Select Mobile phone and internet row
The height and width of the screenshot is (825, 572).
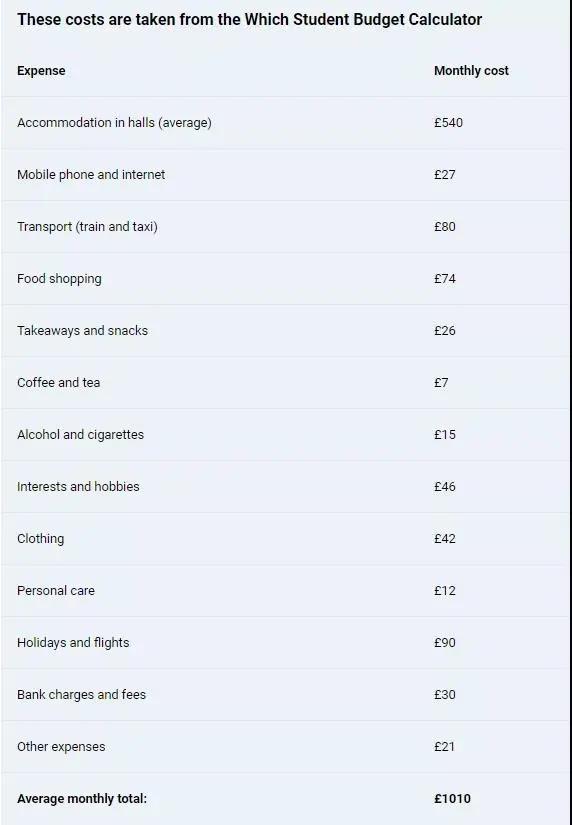coord(286,175)
